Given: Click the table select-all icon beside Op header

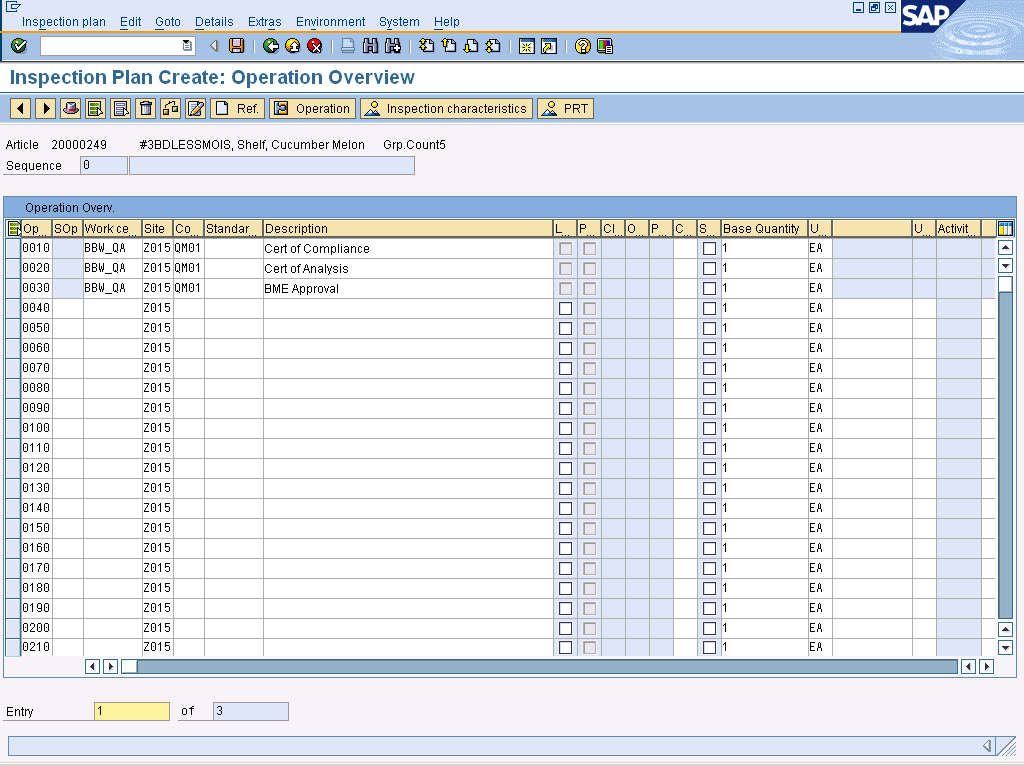Looking at the screenshot, I should [13, 229].
